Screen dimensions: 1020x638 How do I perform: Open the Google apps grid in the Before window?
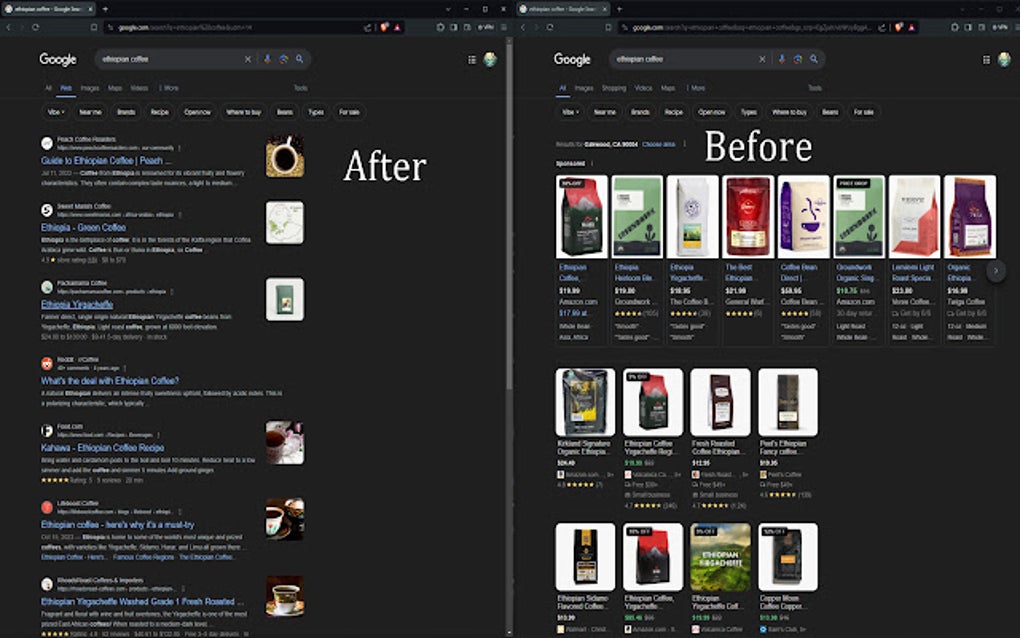point(986,60)
